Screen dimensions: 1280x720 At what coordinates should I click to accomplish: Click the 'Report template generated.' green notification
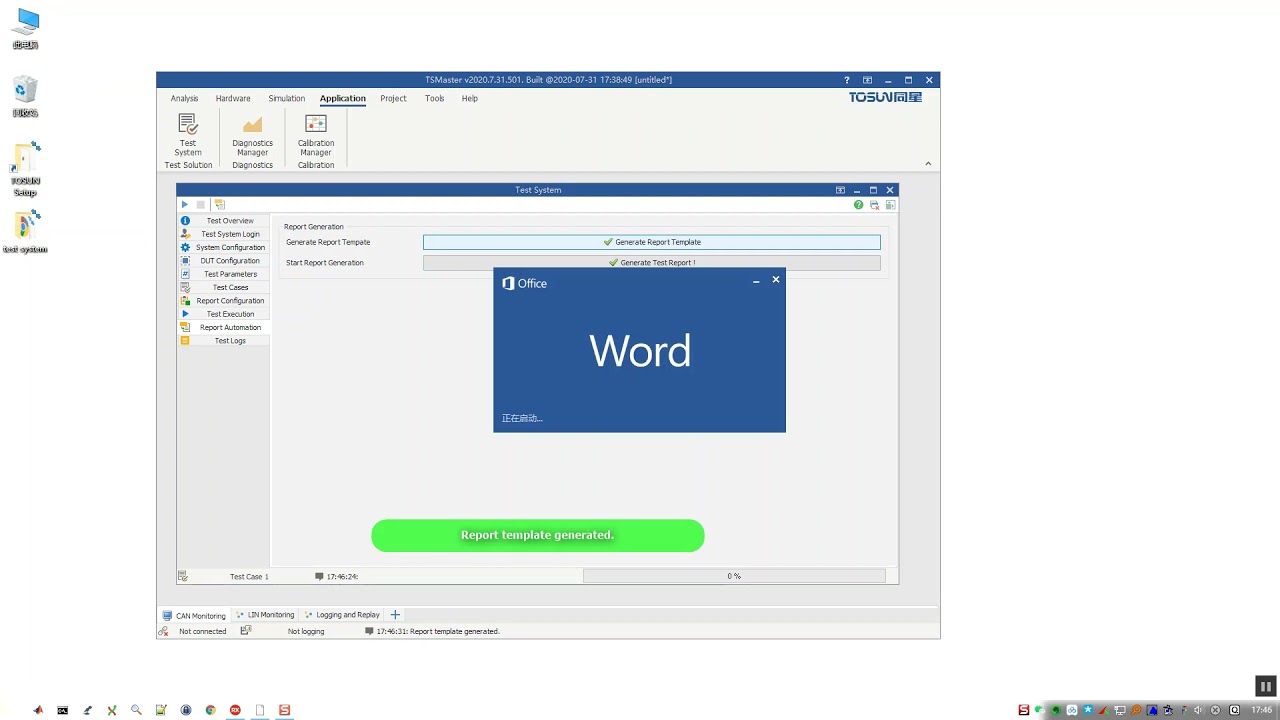(537, 535)
